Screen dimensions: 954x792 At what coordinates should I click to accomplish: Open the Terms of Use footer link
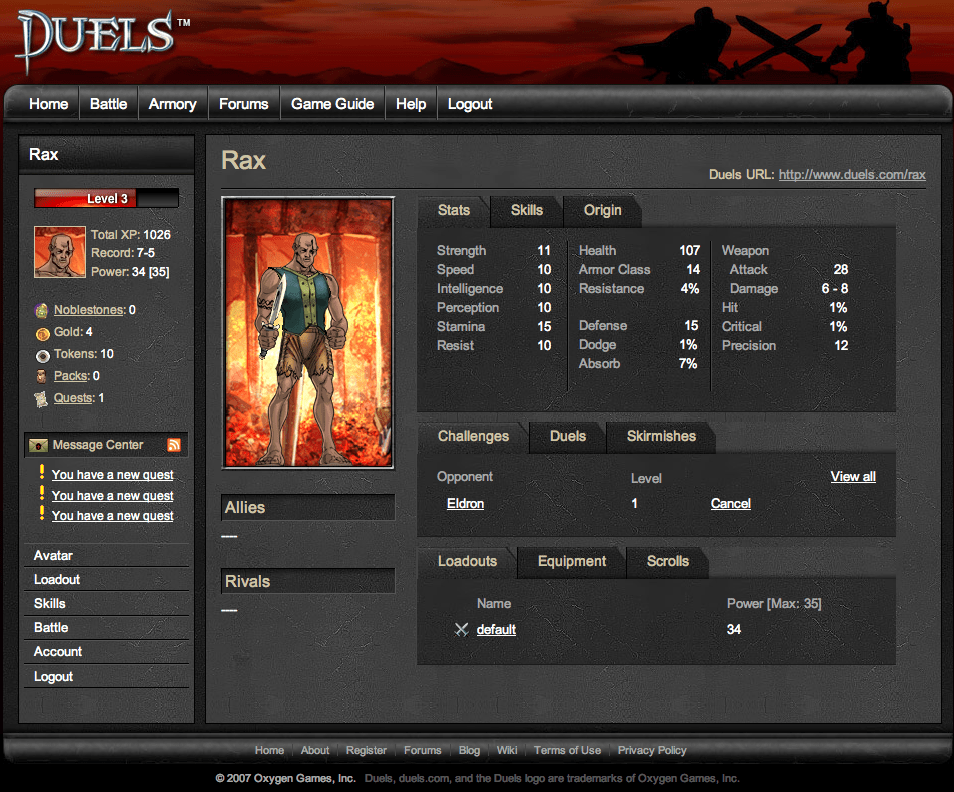(567, 751)
